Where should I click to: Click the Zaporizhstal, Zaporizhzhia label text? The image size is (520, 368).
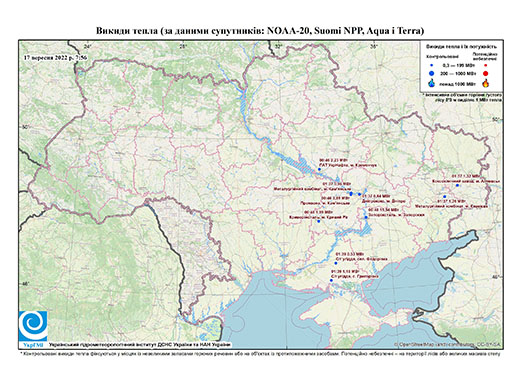click(396, 215)
